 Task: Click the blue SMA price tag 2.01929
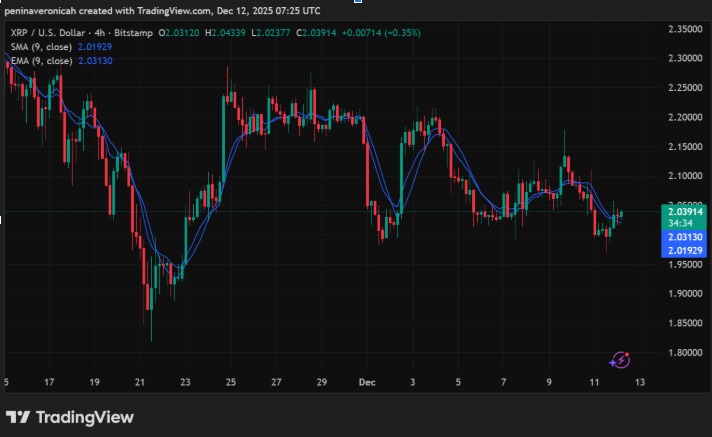(685, 250)
